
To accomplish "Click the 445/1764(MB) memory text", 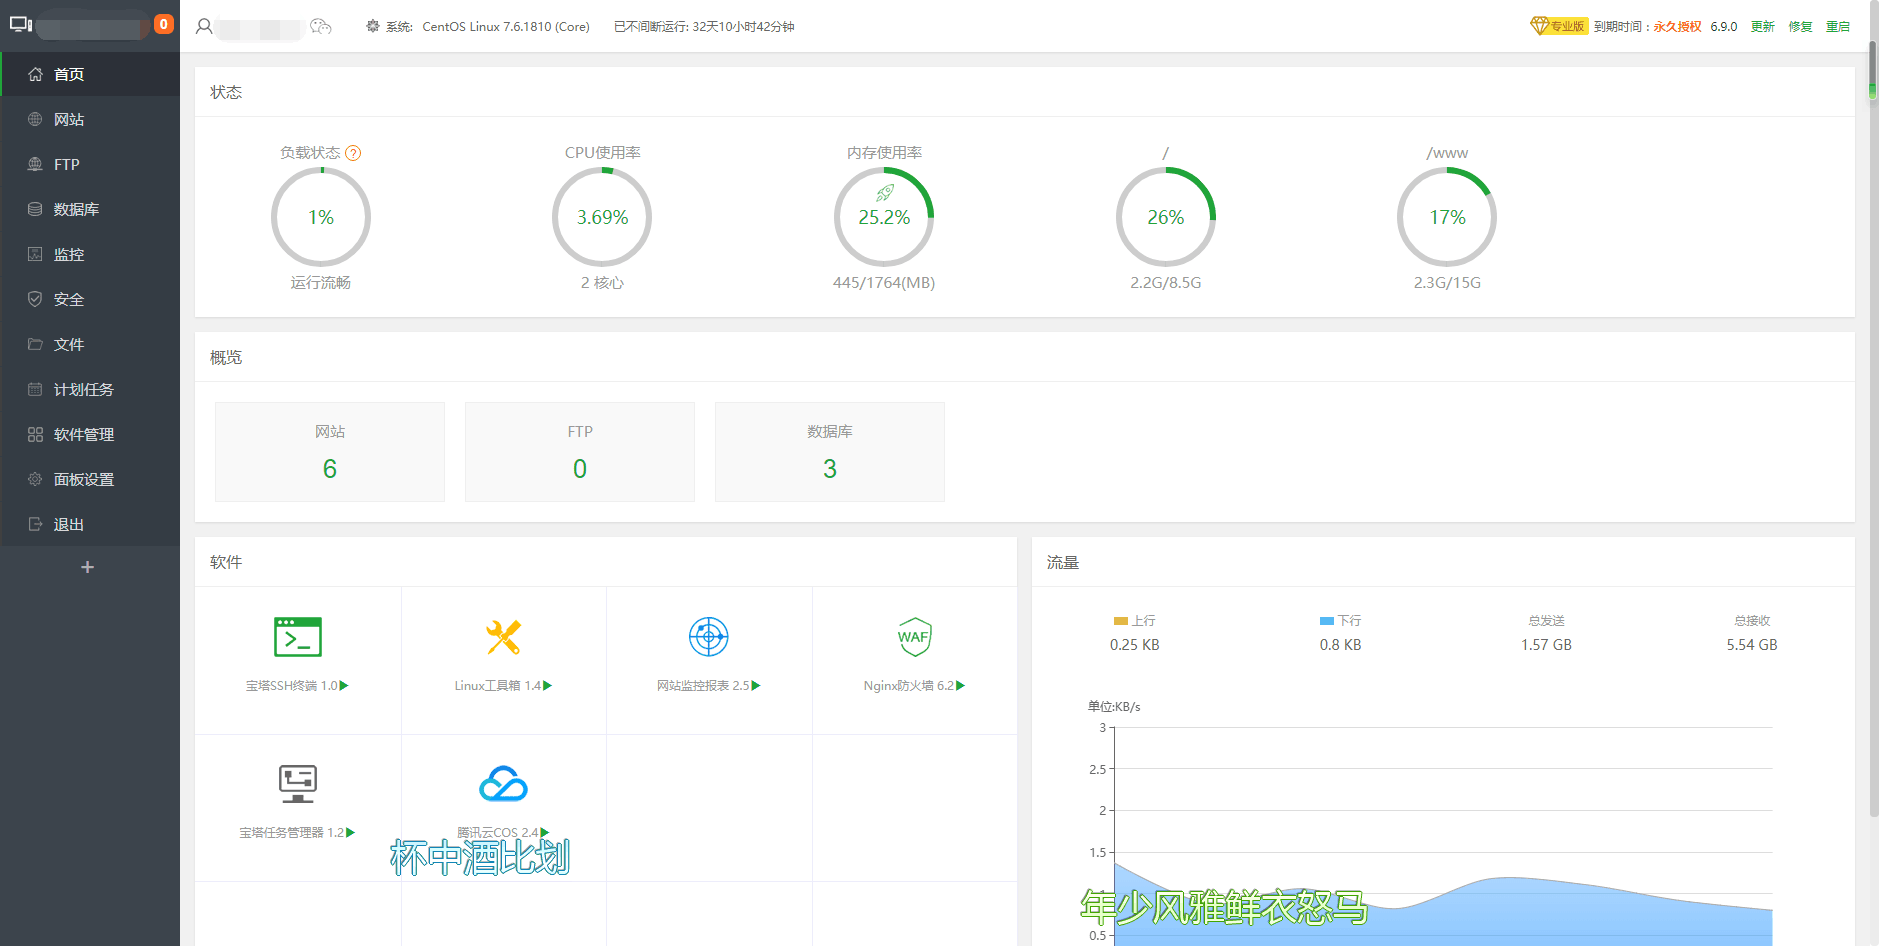I will click(884, 283).
